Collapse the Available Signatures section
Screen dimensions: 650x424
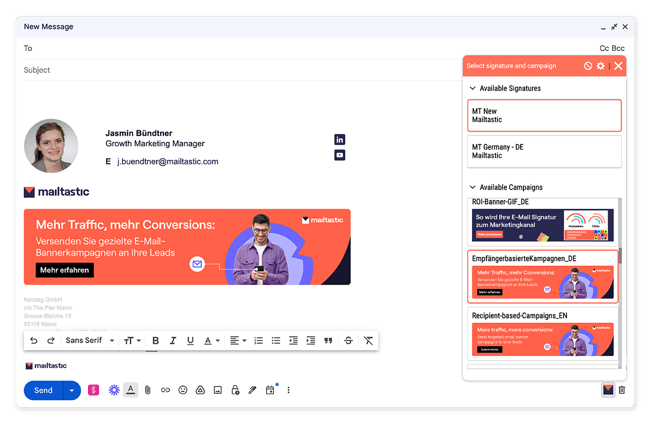[x=472, y=89]
